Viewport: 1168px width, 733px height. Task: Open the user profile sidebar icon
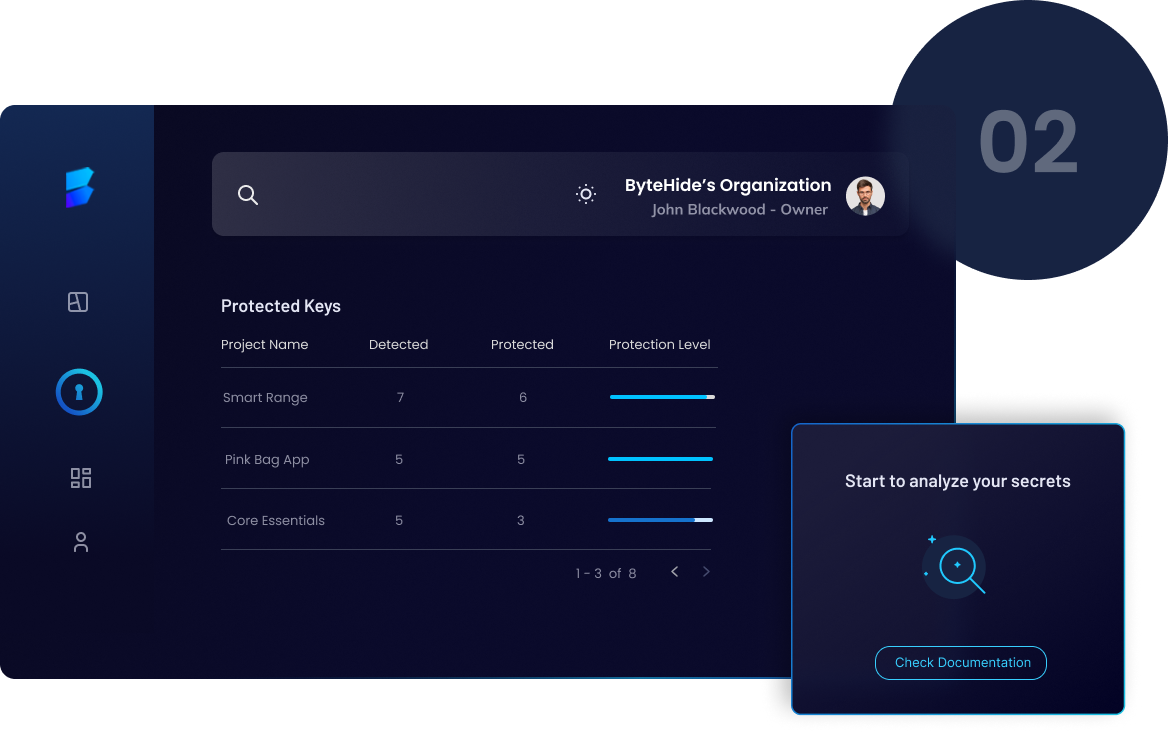click(x=81, y=542)
